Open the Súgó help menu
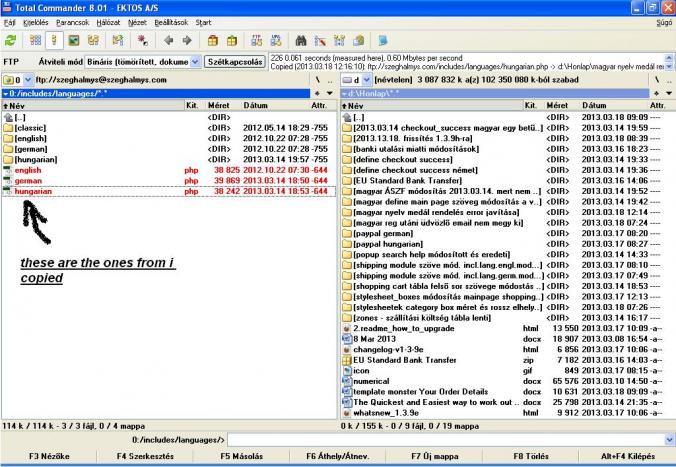676x467 pixels. (664, 22)
